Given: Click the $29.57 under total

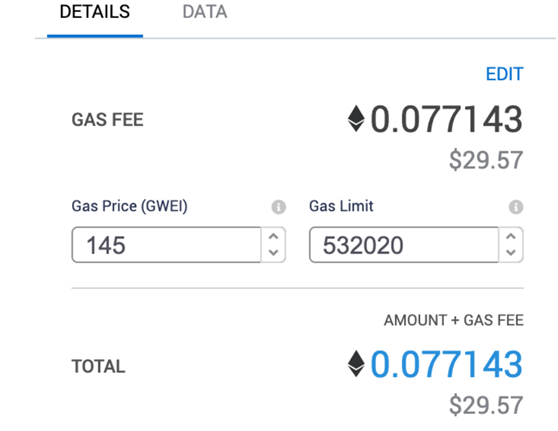Looking at the screenshot, I should pyautogui.click(x=486, y=405).
